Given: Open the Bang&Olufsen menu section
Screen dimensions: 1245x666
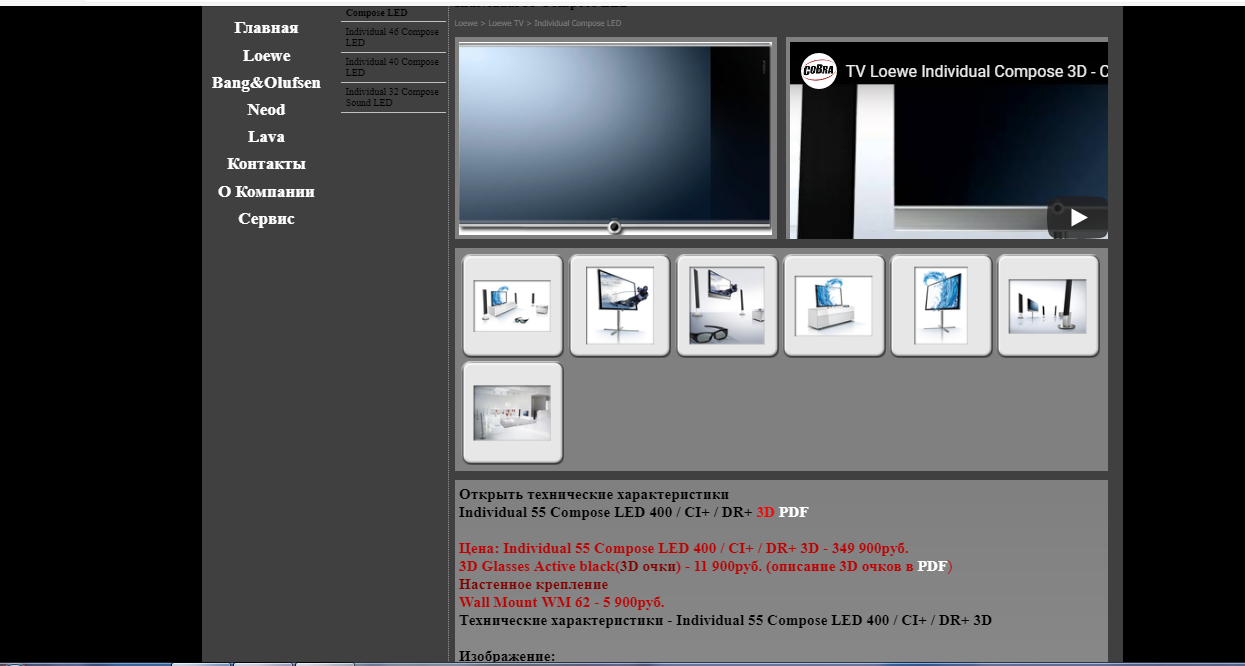Looking at the screenshot, I should pos(266,83).
